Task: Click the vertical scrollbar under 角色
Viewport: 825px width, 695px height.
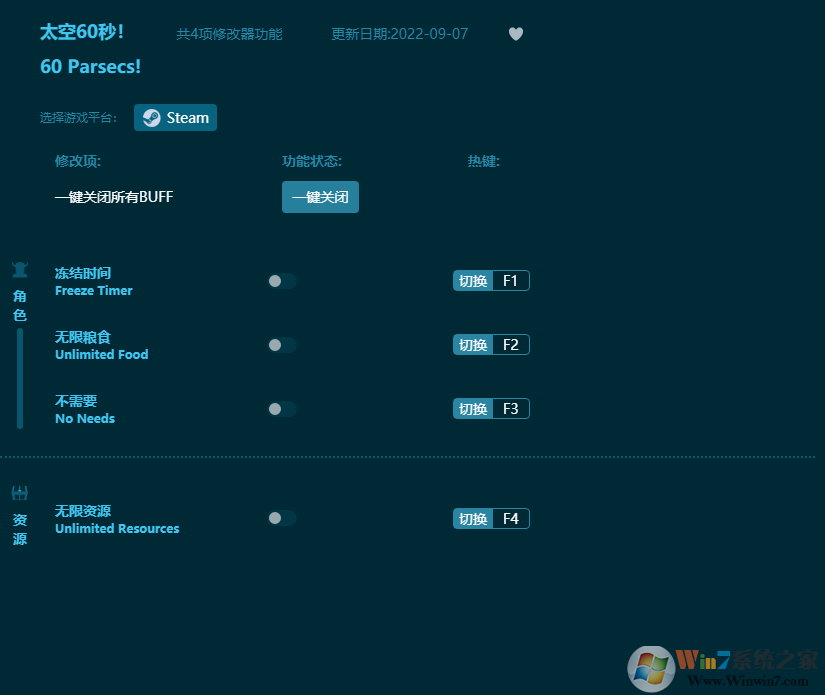Action: tap(20, 378)
